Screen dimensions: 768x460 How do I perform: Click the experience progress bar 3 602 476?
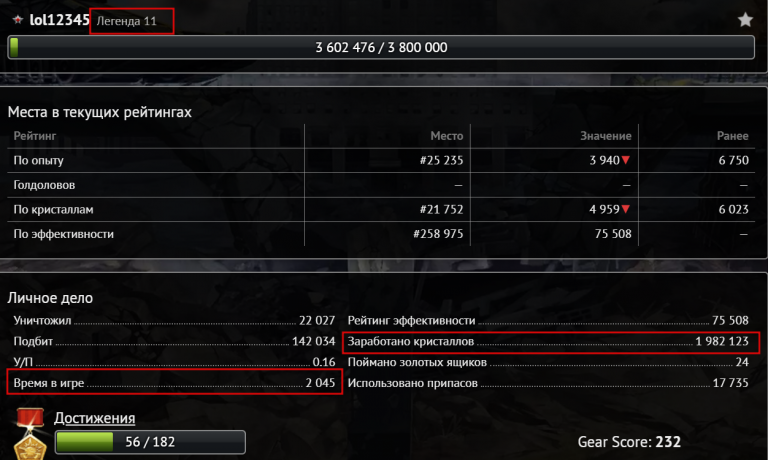[x=381, y=48]
